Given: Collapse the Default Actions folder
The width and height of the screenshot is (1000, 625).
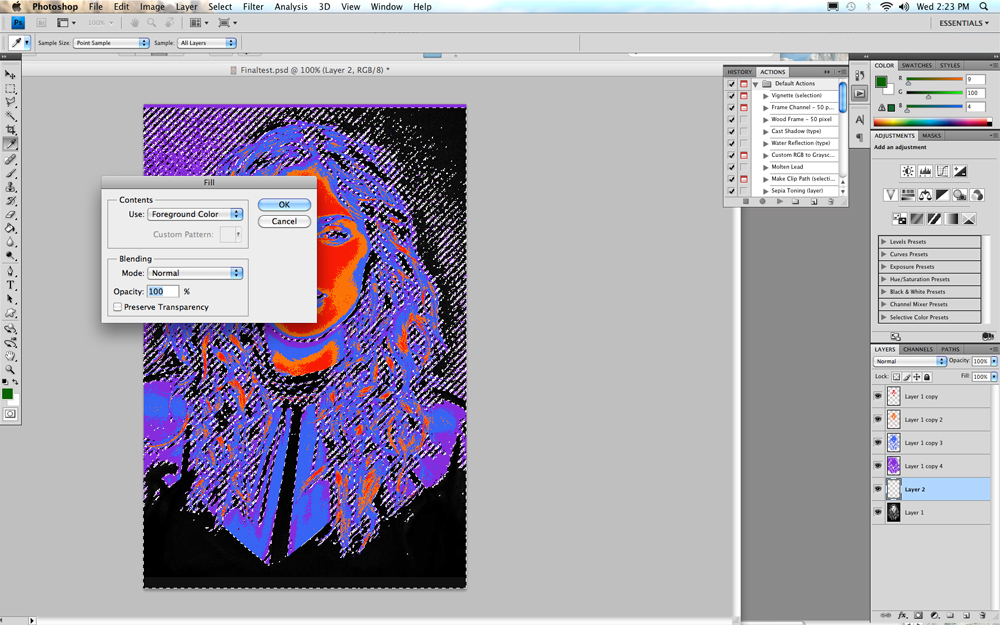Looking at the screenshot, I should [755, 84].
